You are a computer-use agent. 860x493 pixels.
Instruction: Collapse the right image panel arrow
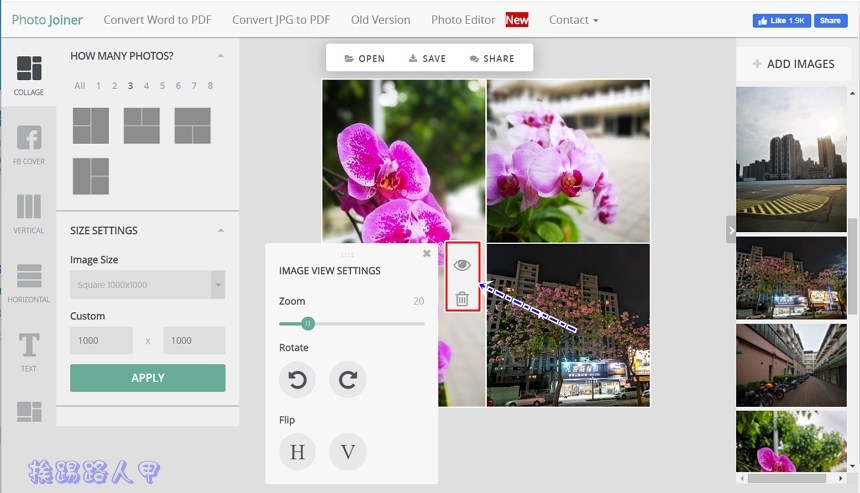click(731, 230)
